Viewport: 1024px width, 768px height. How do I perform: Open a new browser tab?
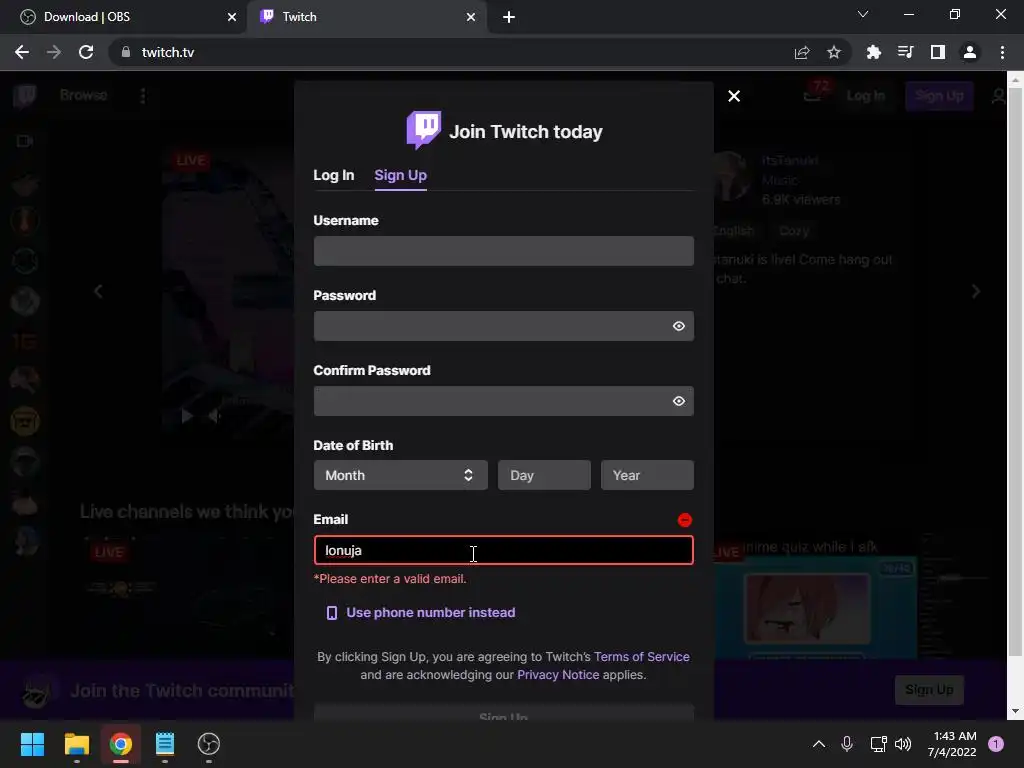point(509,17)
